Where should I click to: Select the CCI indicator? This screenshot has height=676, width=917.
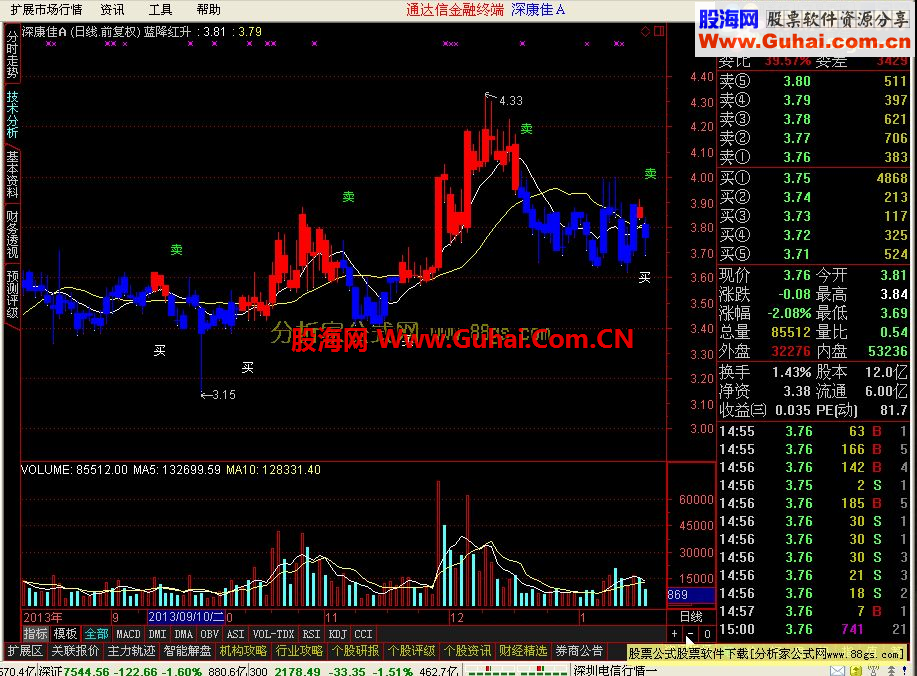[x=363, y=634]
